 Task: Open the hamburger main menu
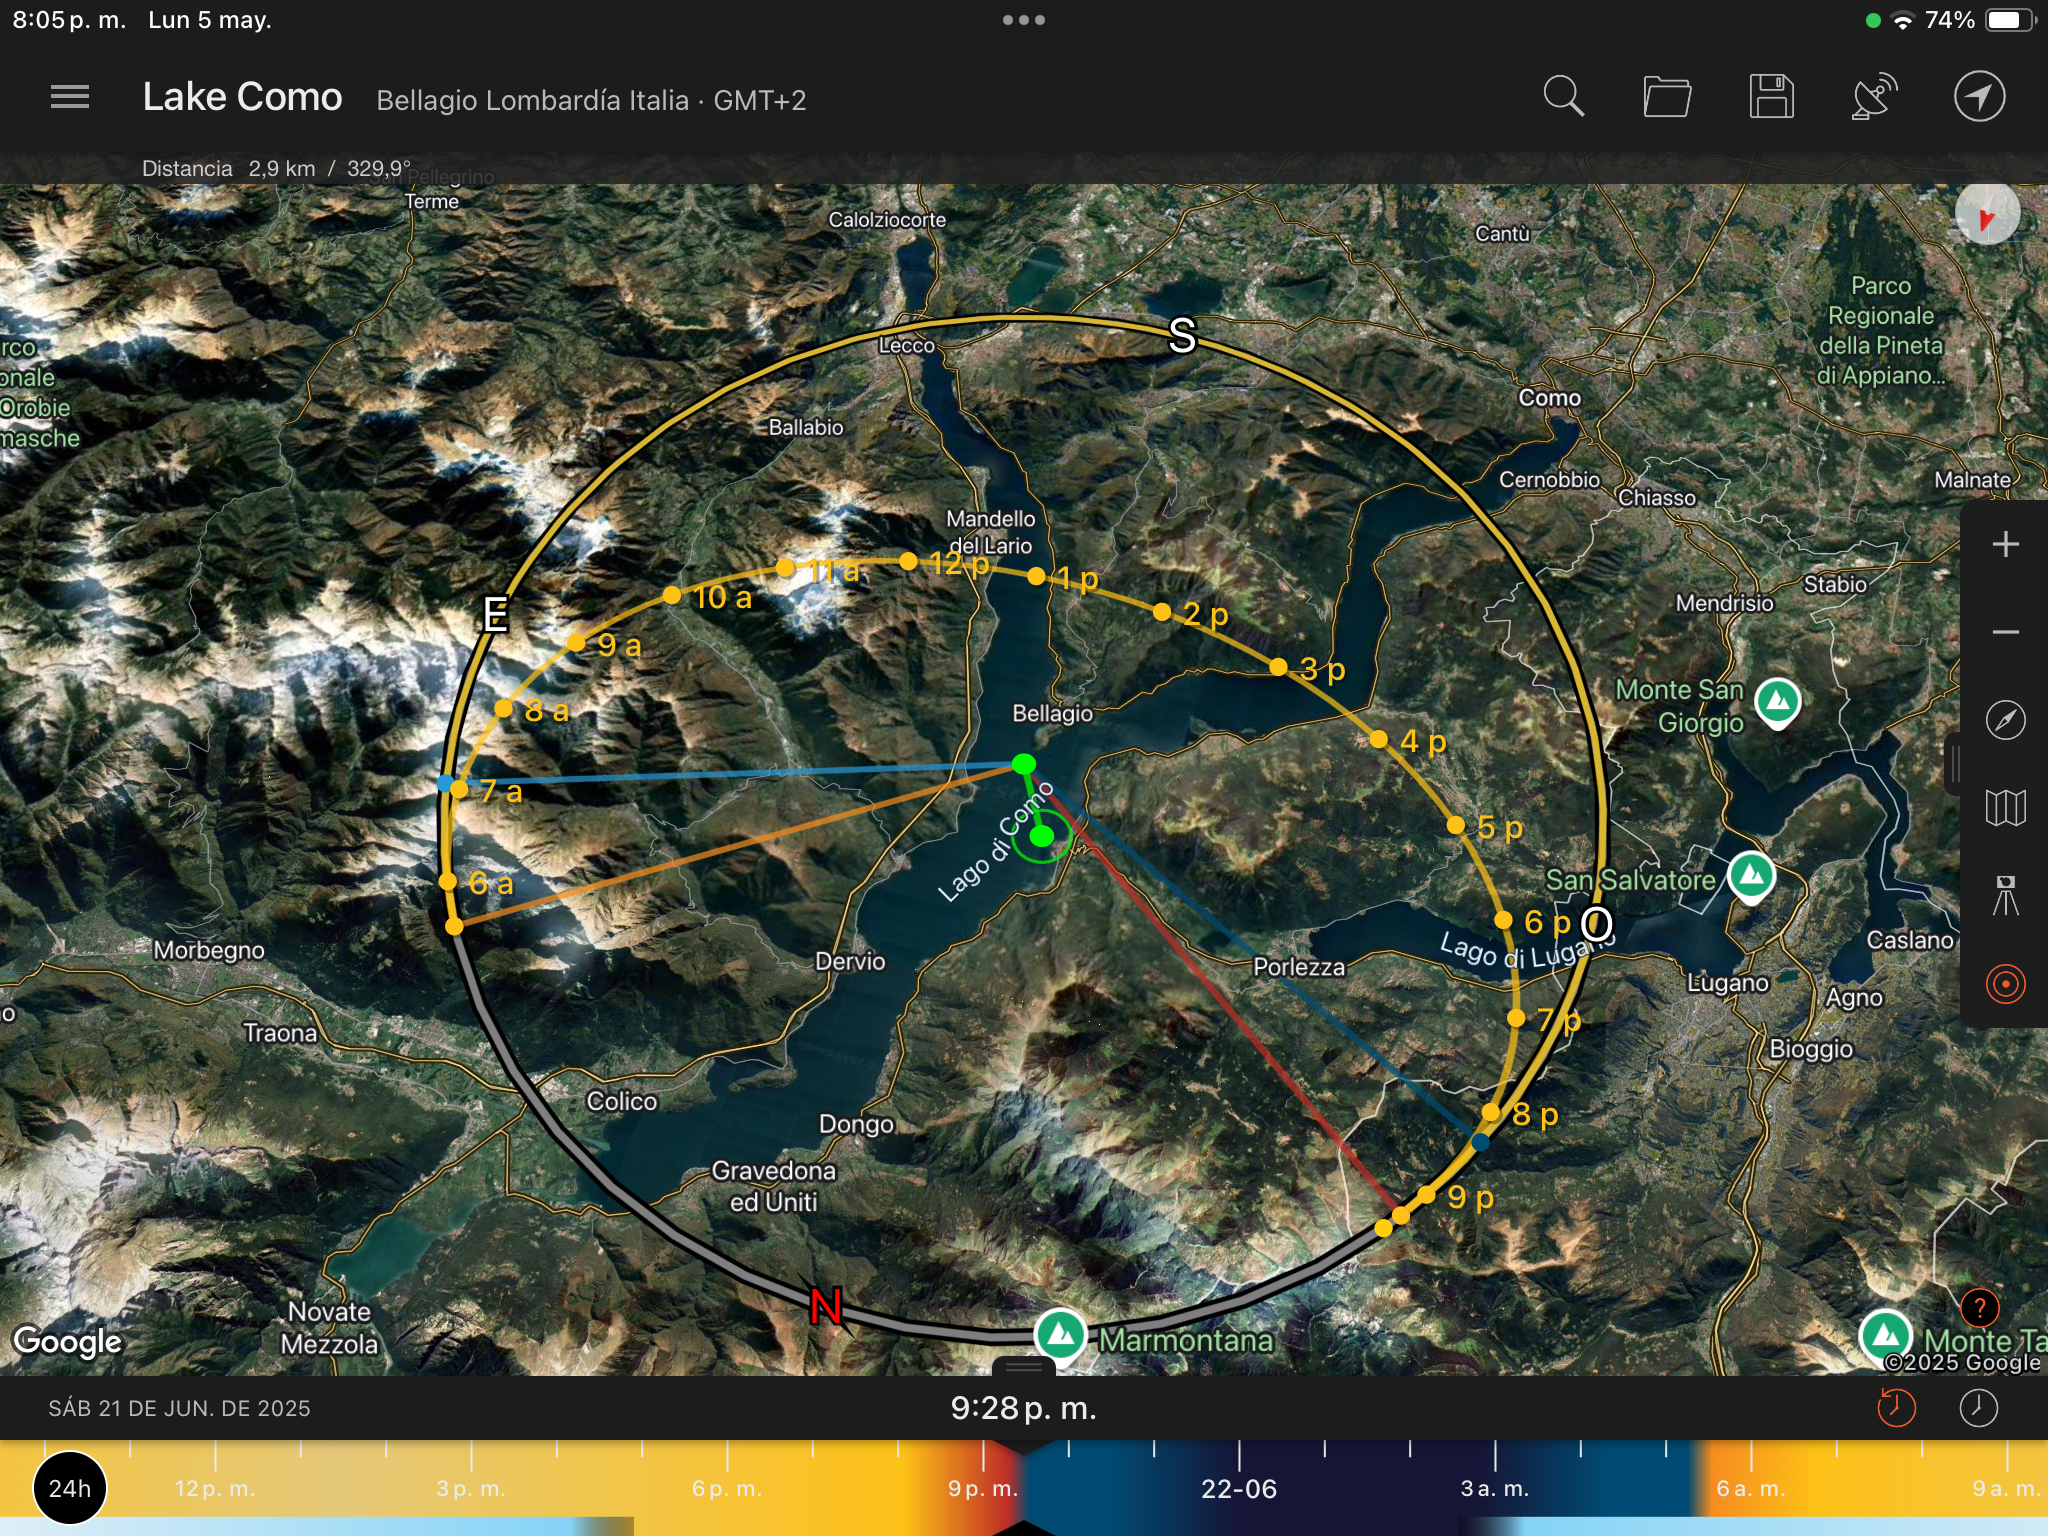click(70, 97)
